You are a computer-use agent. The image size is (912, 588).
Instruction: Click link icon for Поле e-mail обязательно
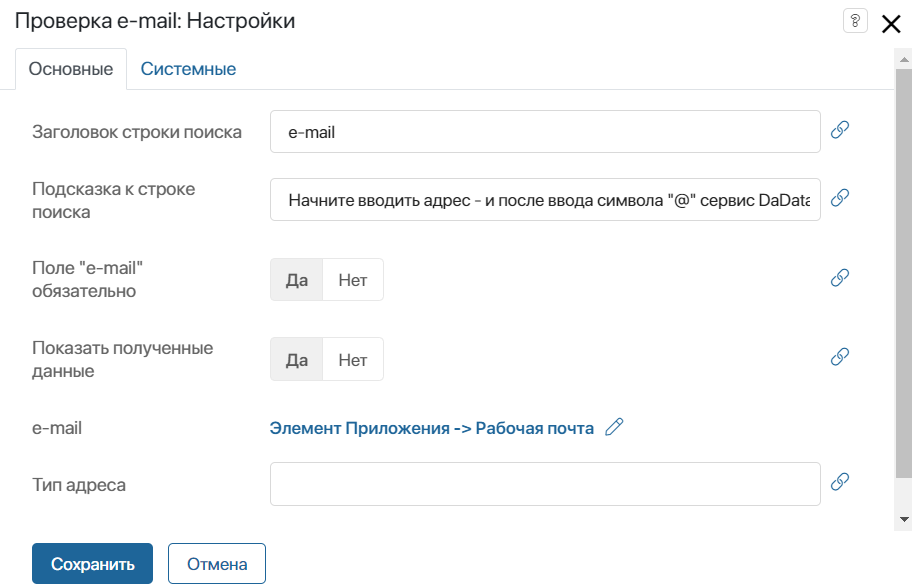tap(839, 277)
